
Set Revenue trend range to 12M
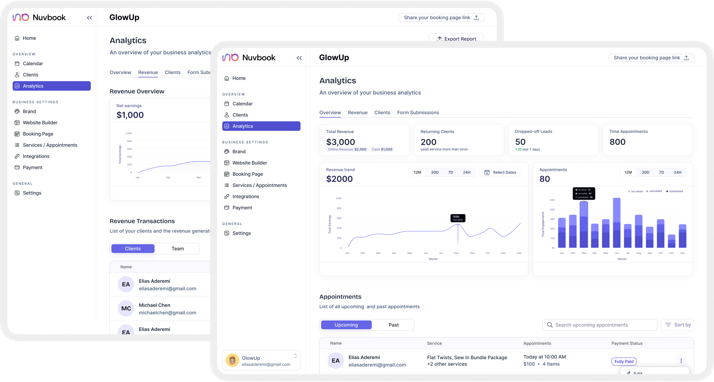(417, 173)
